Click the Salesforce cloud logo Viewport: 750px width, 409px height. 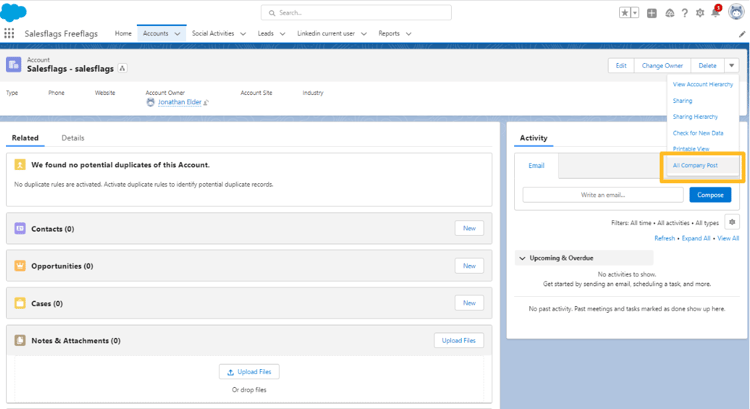tap(13, 12)
